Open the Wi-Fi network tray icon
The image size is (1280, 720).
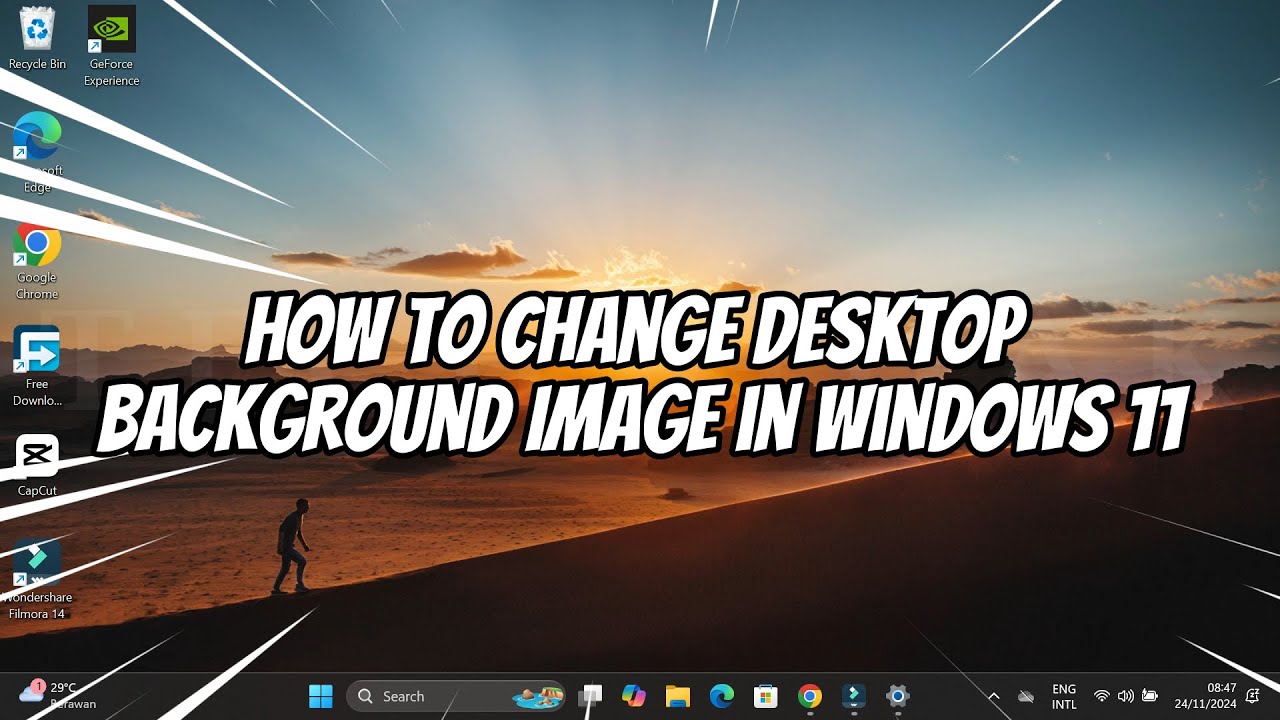pyautogui.click(x=1102, y=696)
